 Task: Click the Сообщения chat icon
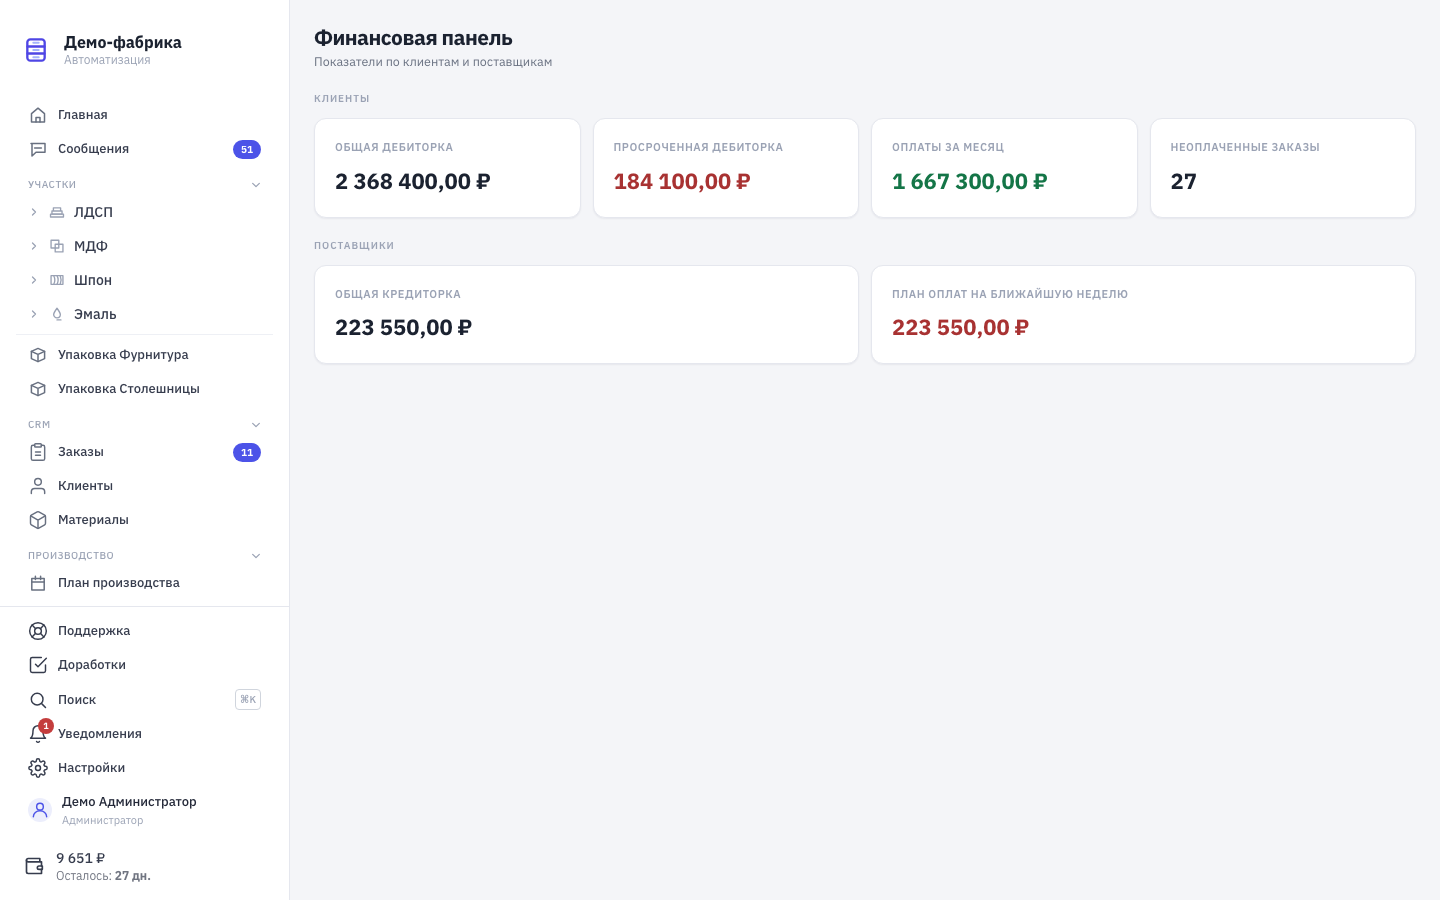click(38, 149)
